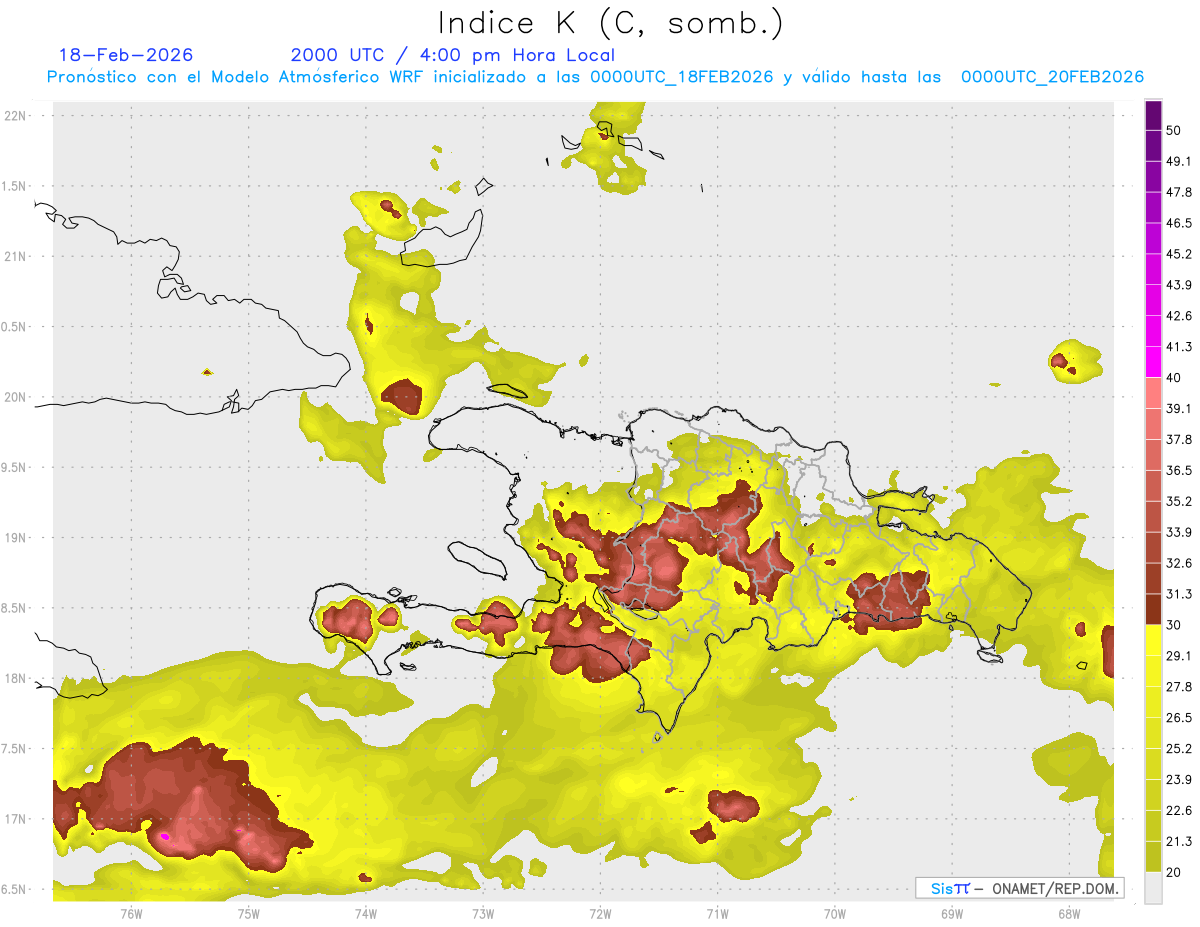Screen dimensions: 1200x927
Task: Click the '20' color scale value
Action: pyautogui.click(x=1174, y=873)
